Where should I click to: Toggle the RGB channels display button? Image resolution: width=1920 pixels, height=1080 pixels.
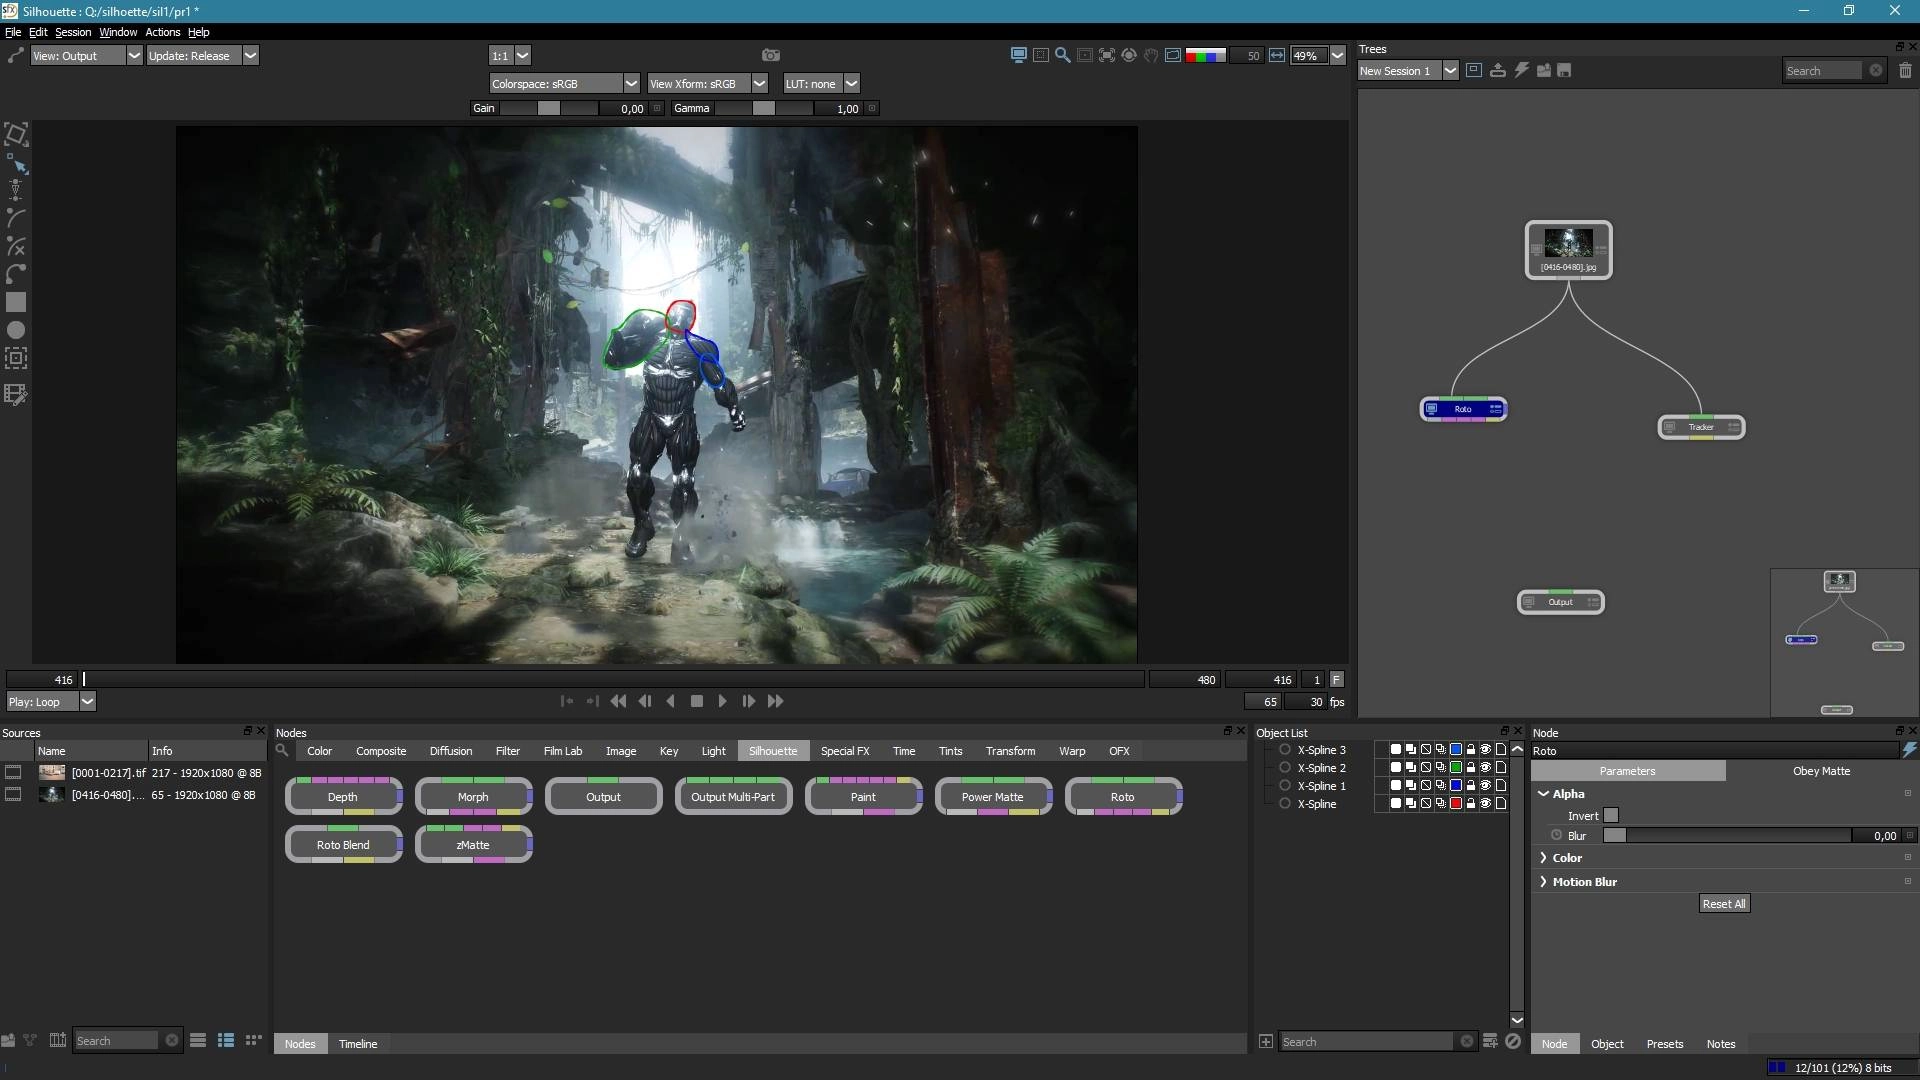(1205, 55)
